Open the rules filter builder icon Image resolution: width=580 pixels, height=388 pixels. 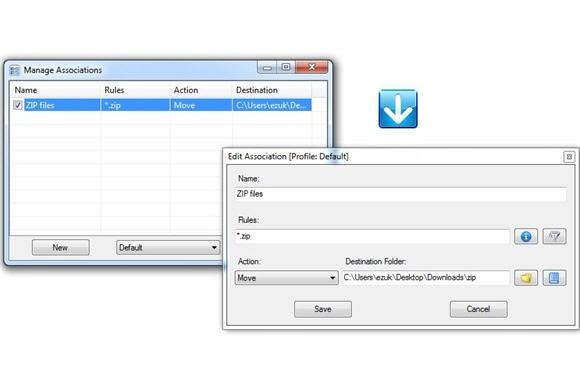coord(554,236)
